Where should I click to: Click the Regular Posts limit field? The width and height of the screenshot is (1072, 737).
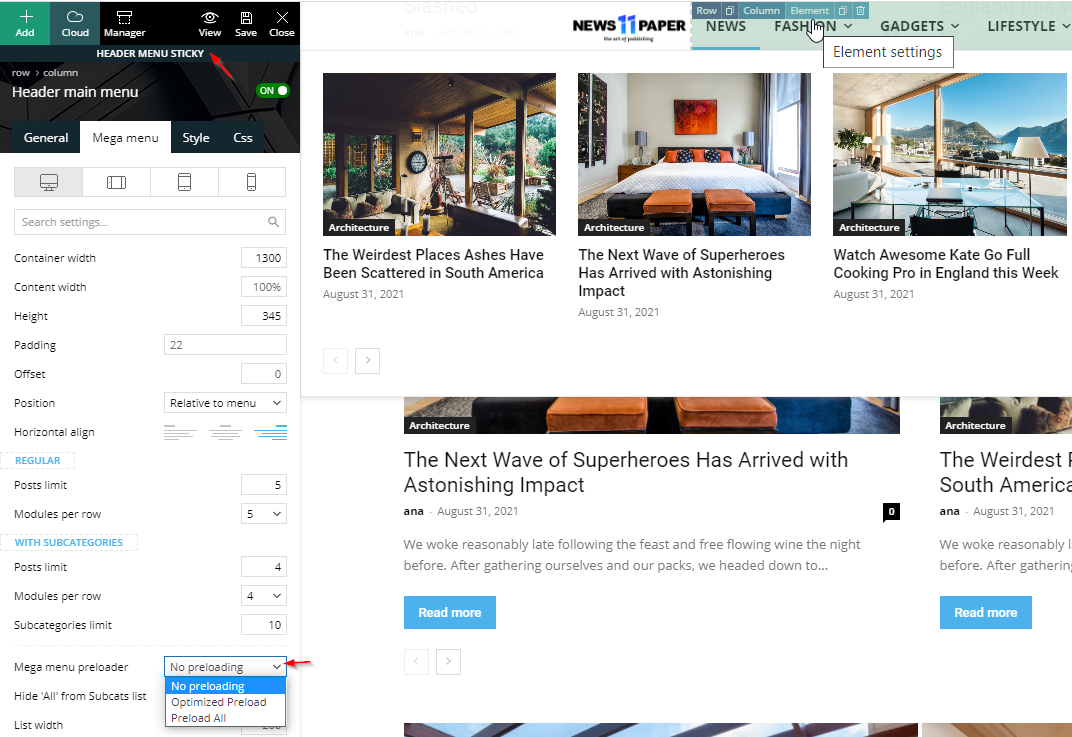tap(263, 485)
